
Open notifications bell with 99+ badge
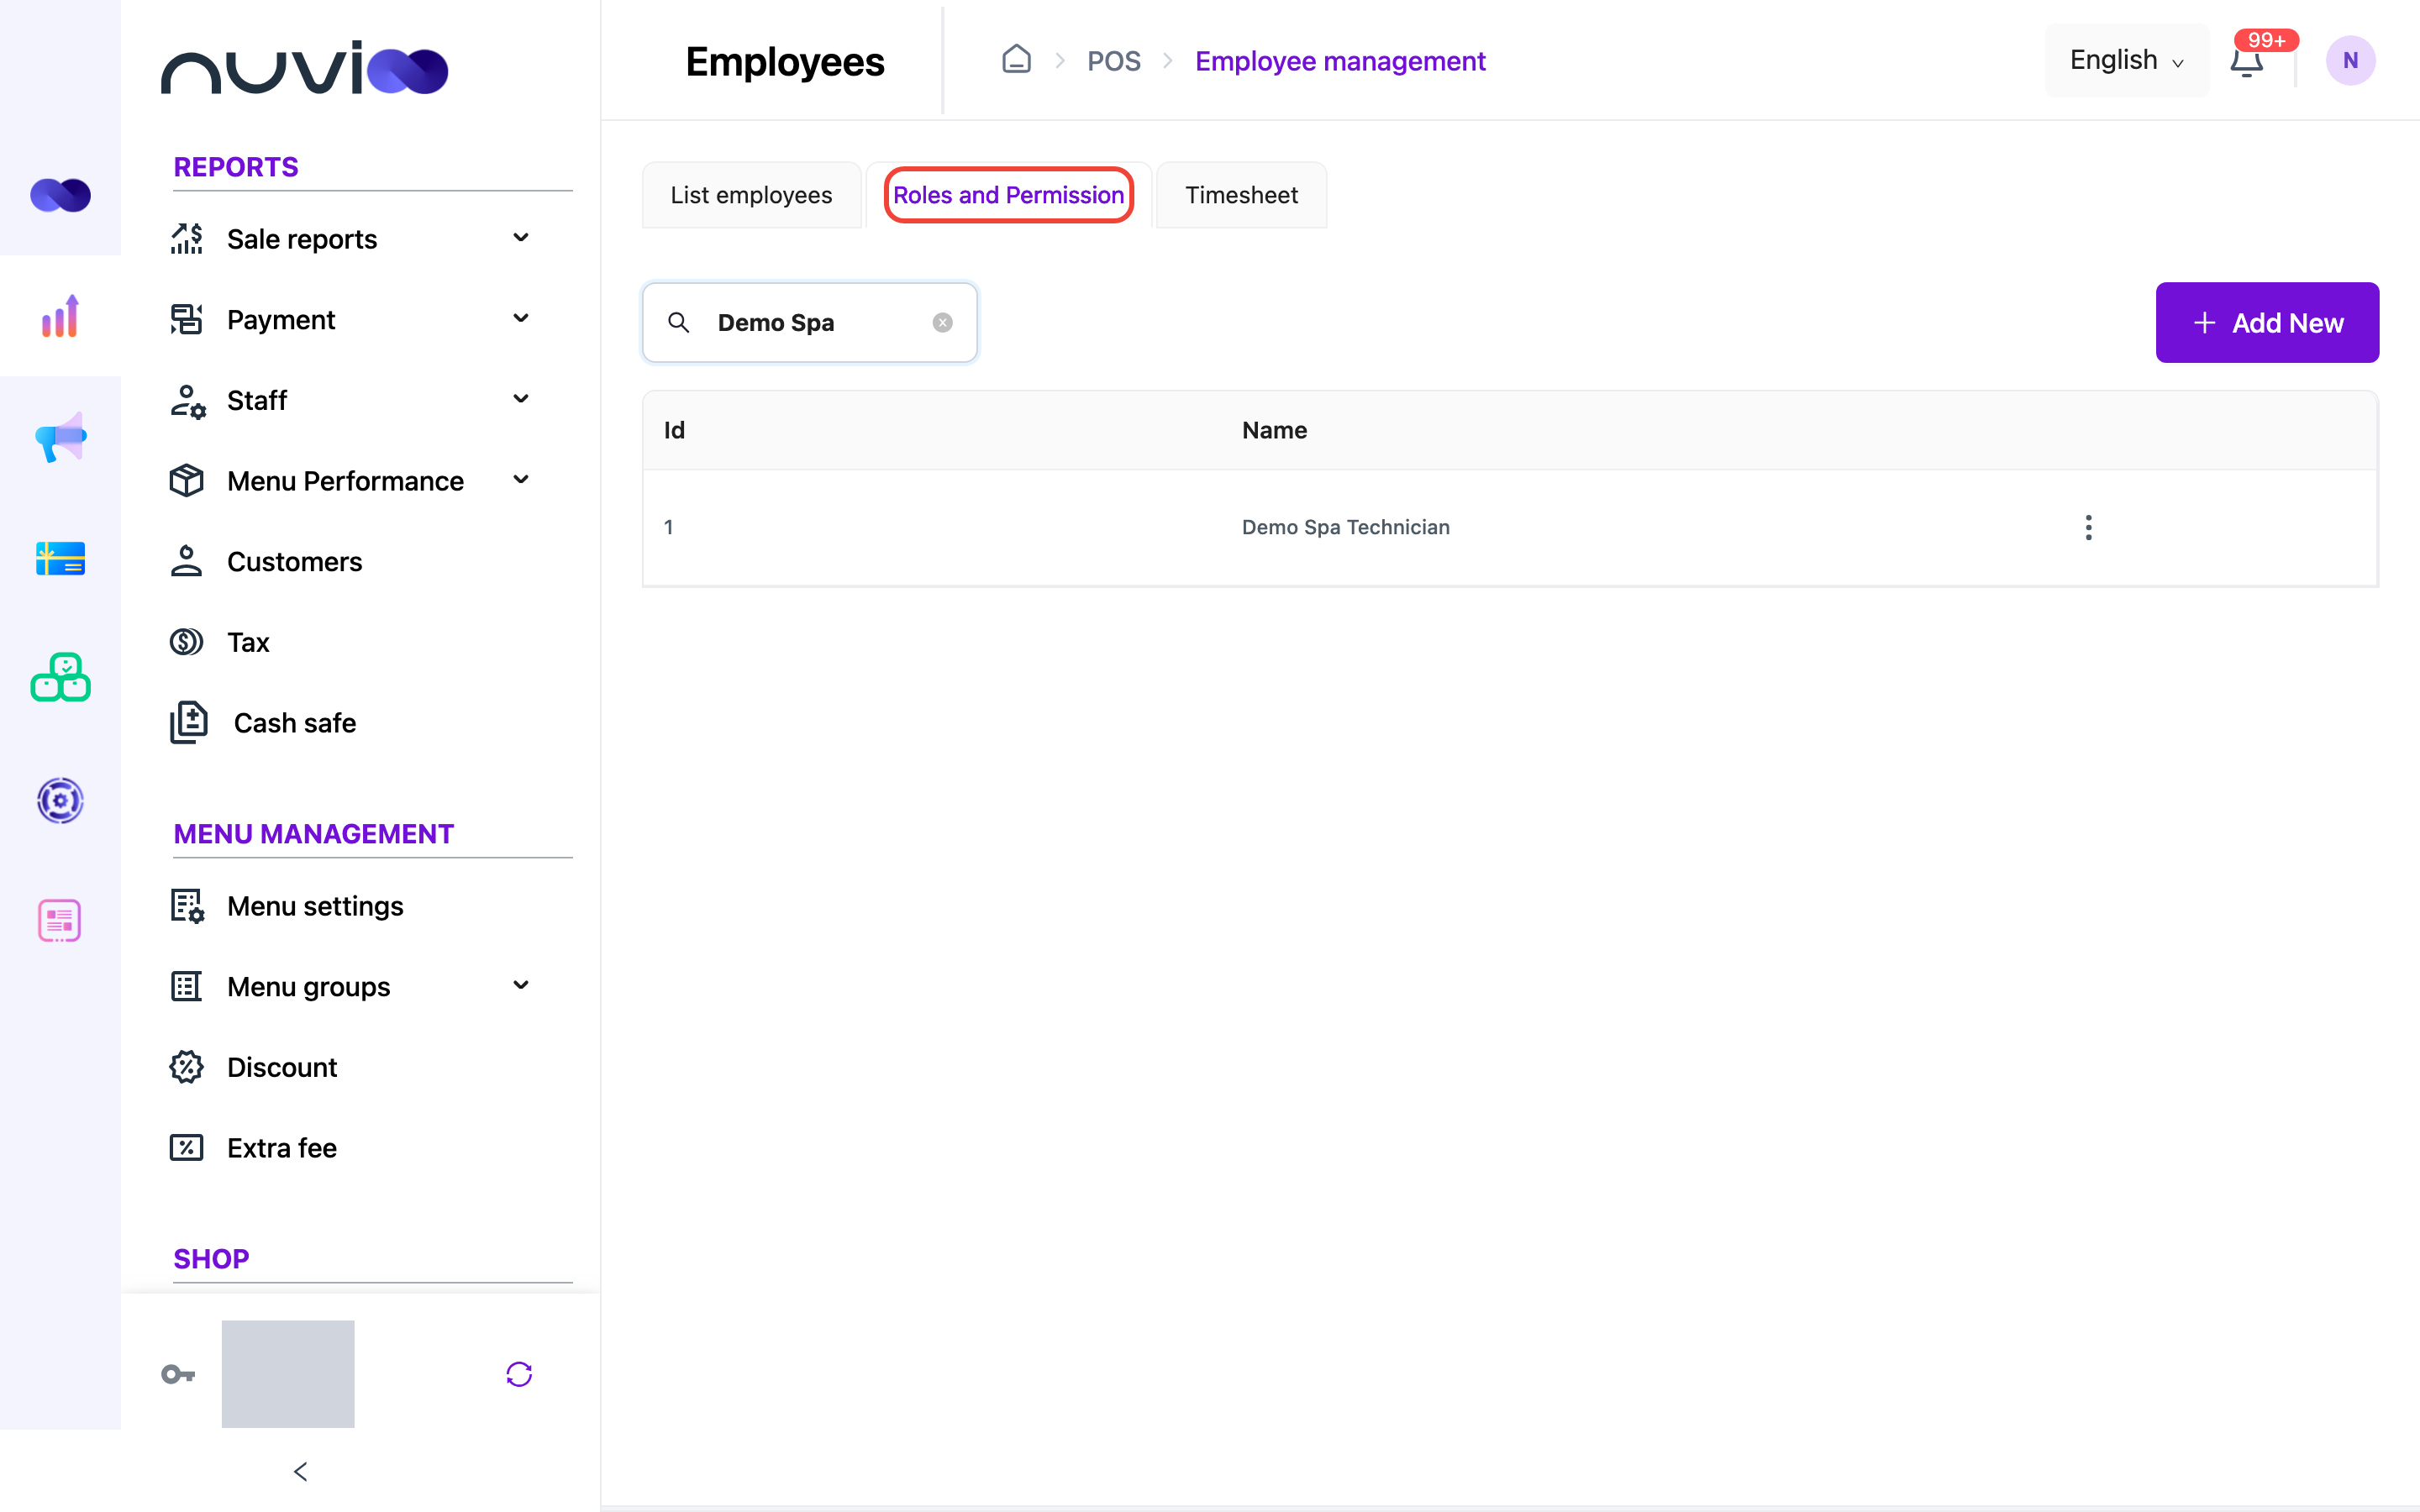[x=2246, y=61]
